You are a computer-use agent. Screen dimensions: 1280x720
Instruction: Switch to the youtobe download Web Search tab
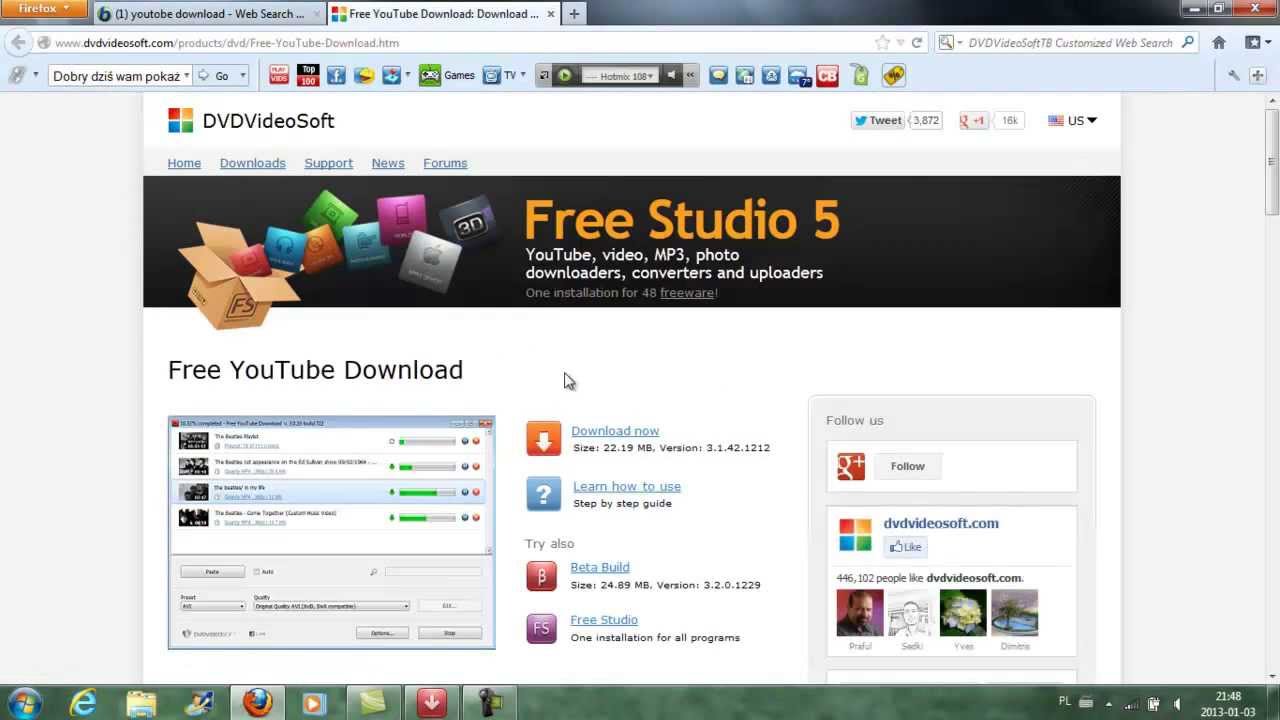point(208,14)
